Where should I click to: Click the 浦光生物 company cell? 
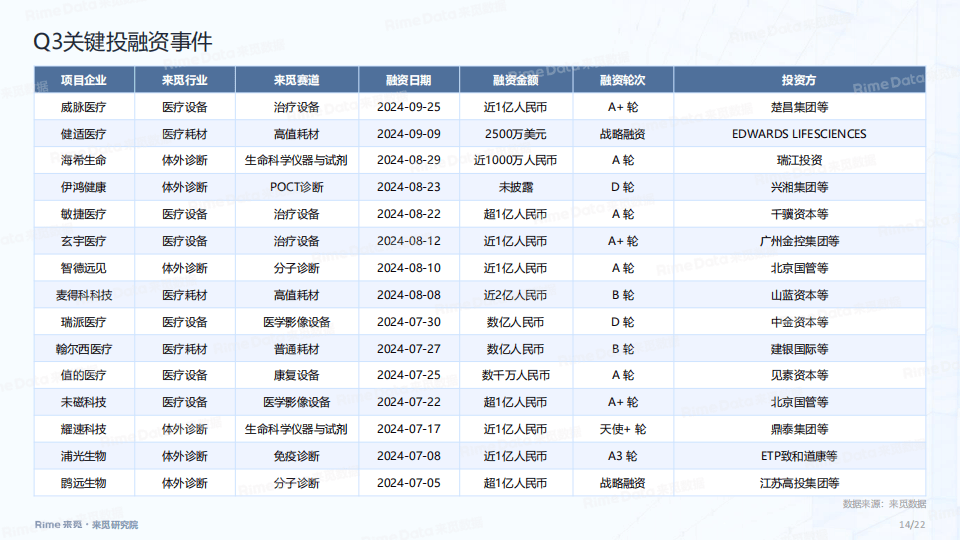pyautogui.click(x=84, y=456)
